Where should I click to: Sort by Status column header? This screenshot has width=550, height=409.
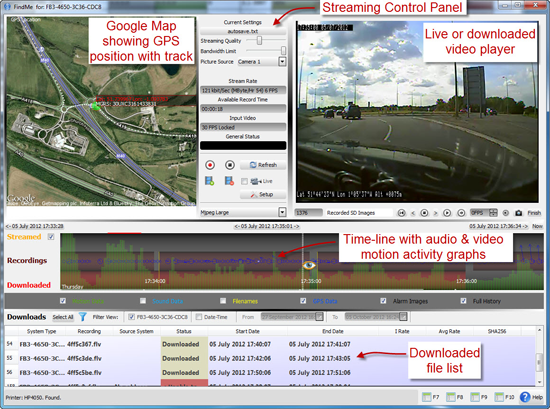[184, 331]
